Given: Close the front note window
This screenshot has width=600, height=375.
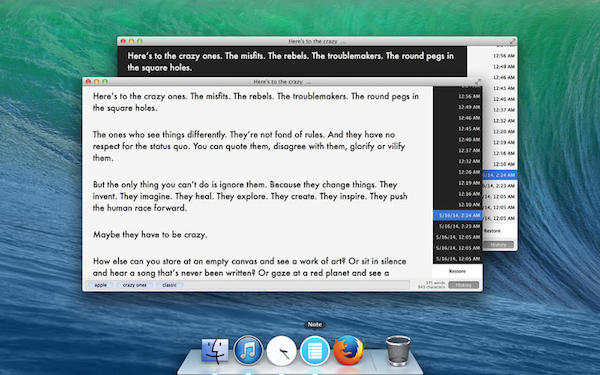Looking at the screenshot, I should tap(88, 82).
